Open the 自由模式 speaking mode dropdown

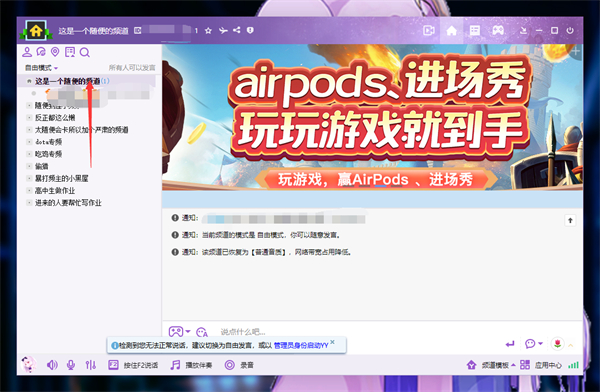tap(41, 68)
